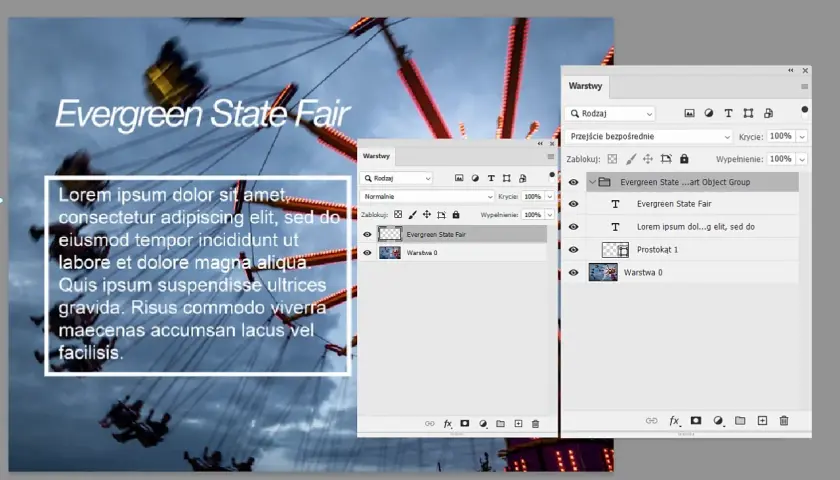Hide Evergreen State Smart Object Group visibility
Image resolution: width=840 pixels, height=480 pixels.
coord(573,182)
